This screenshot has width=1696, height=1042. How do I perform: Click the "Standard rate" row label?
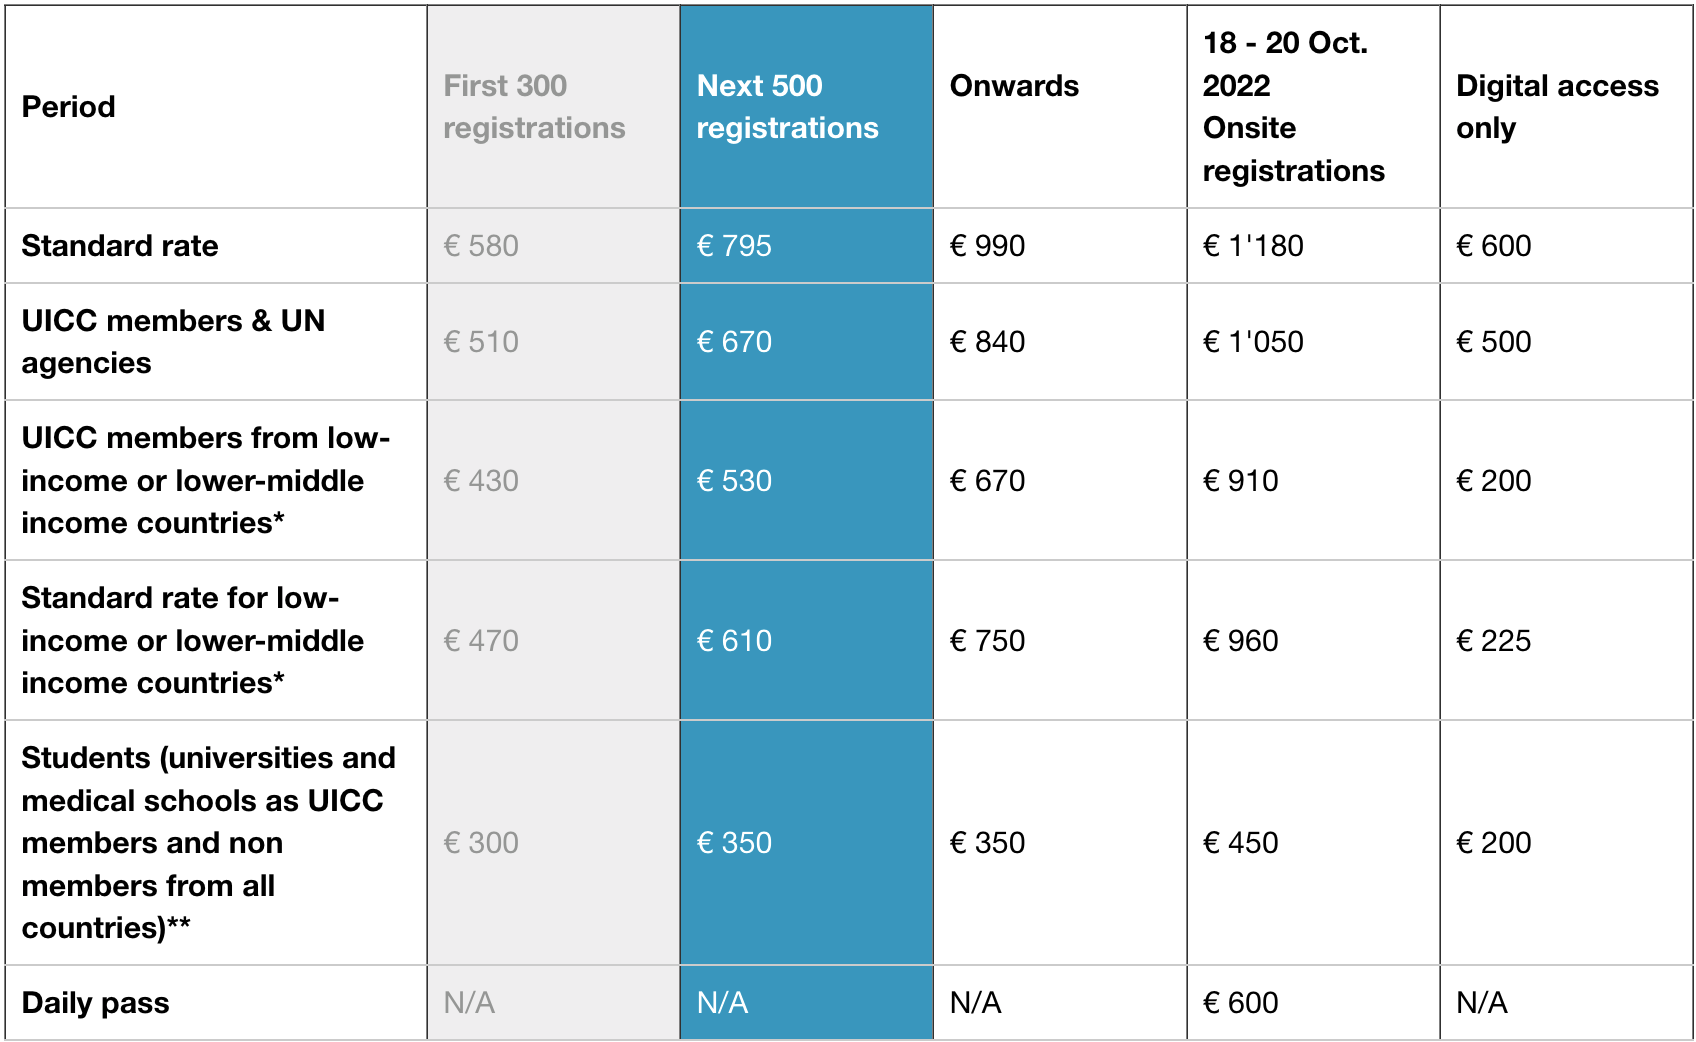(x=120, y=246)
